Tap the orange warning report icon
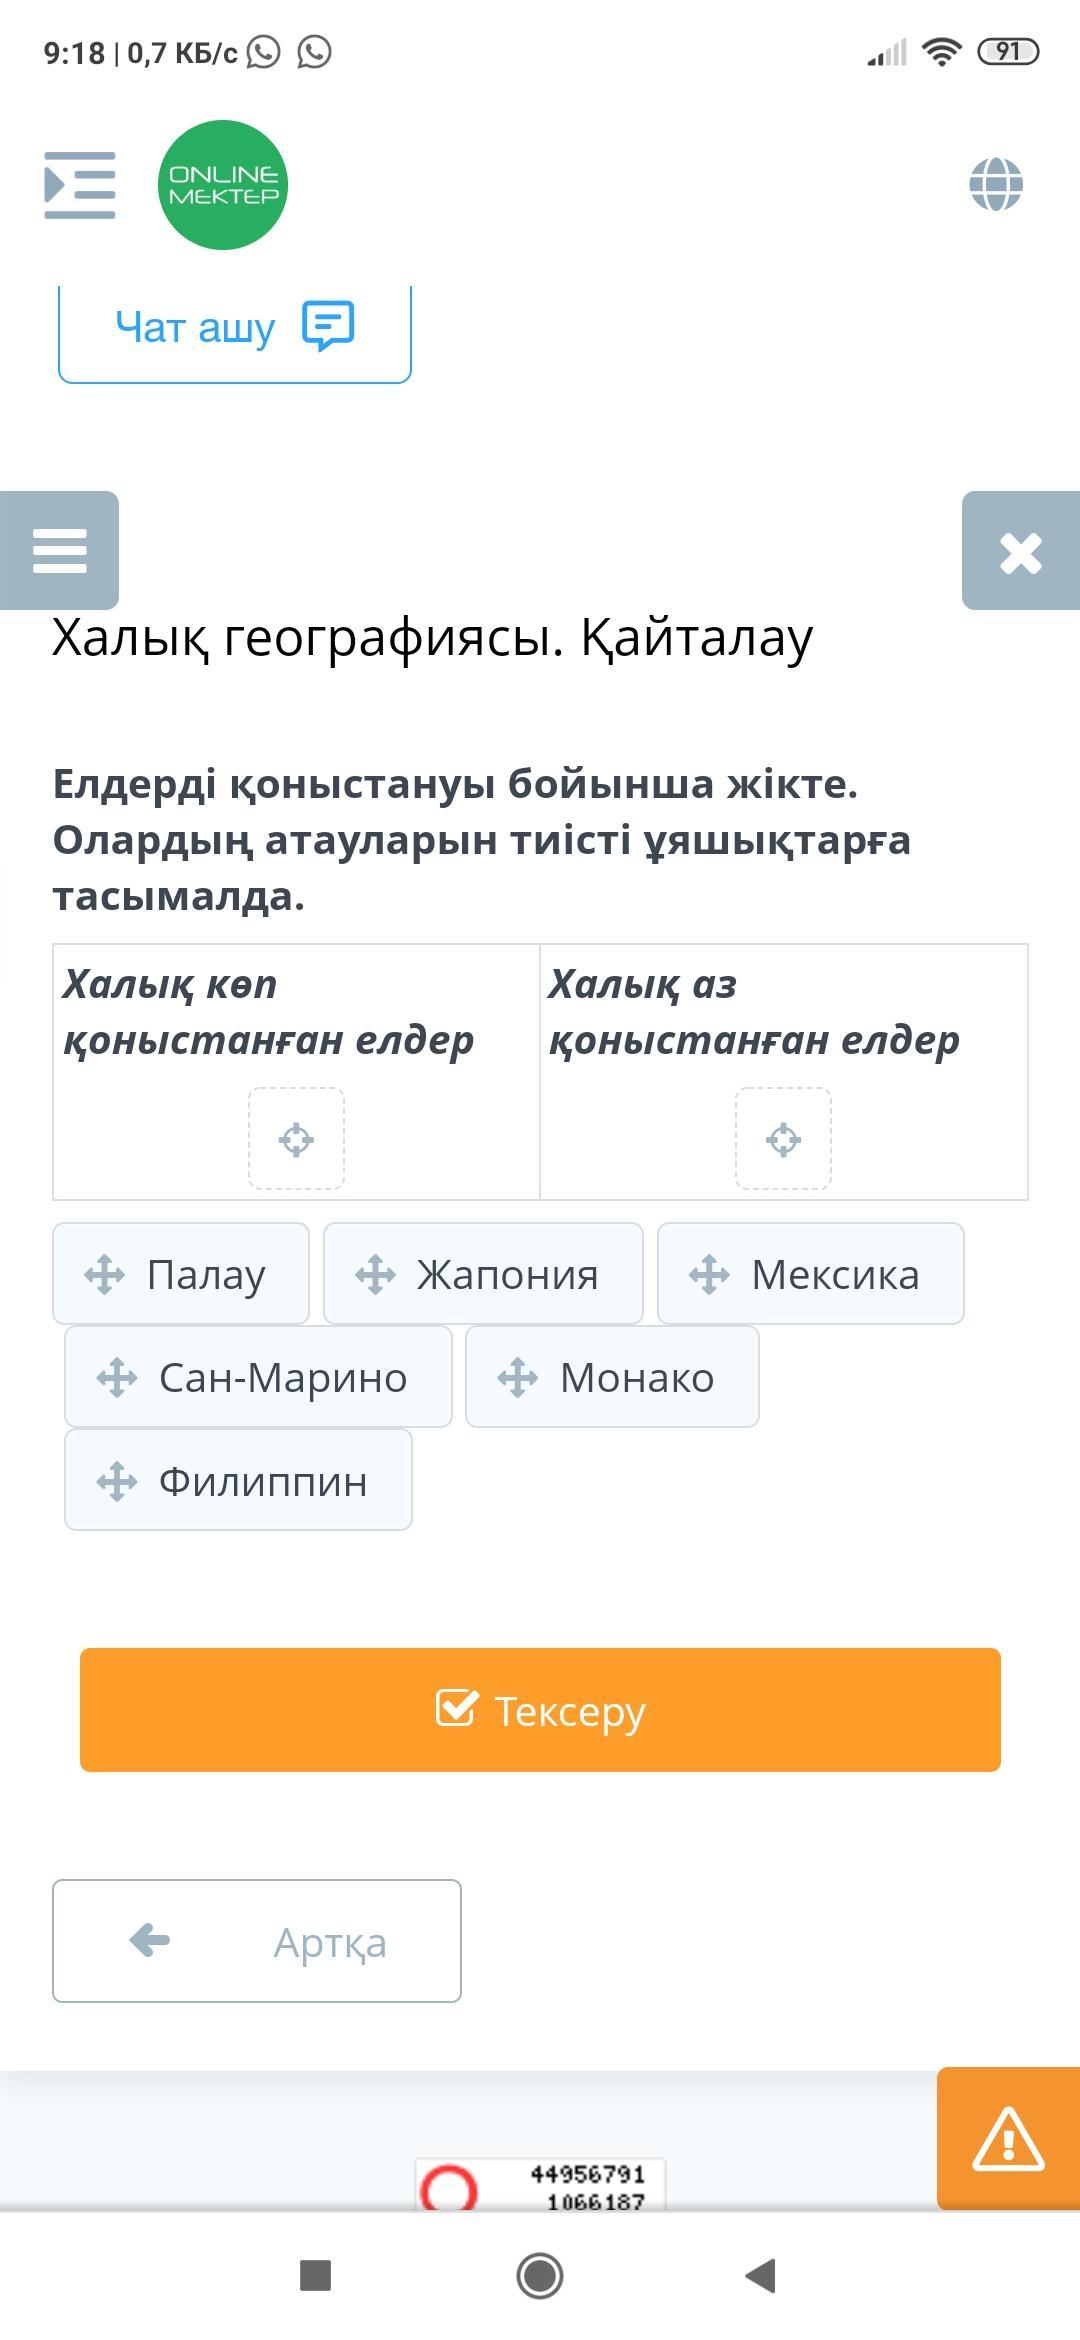 [x=1008, y=2138]
